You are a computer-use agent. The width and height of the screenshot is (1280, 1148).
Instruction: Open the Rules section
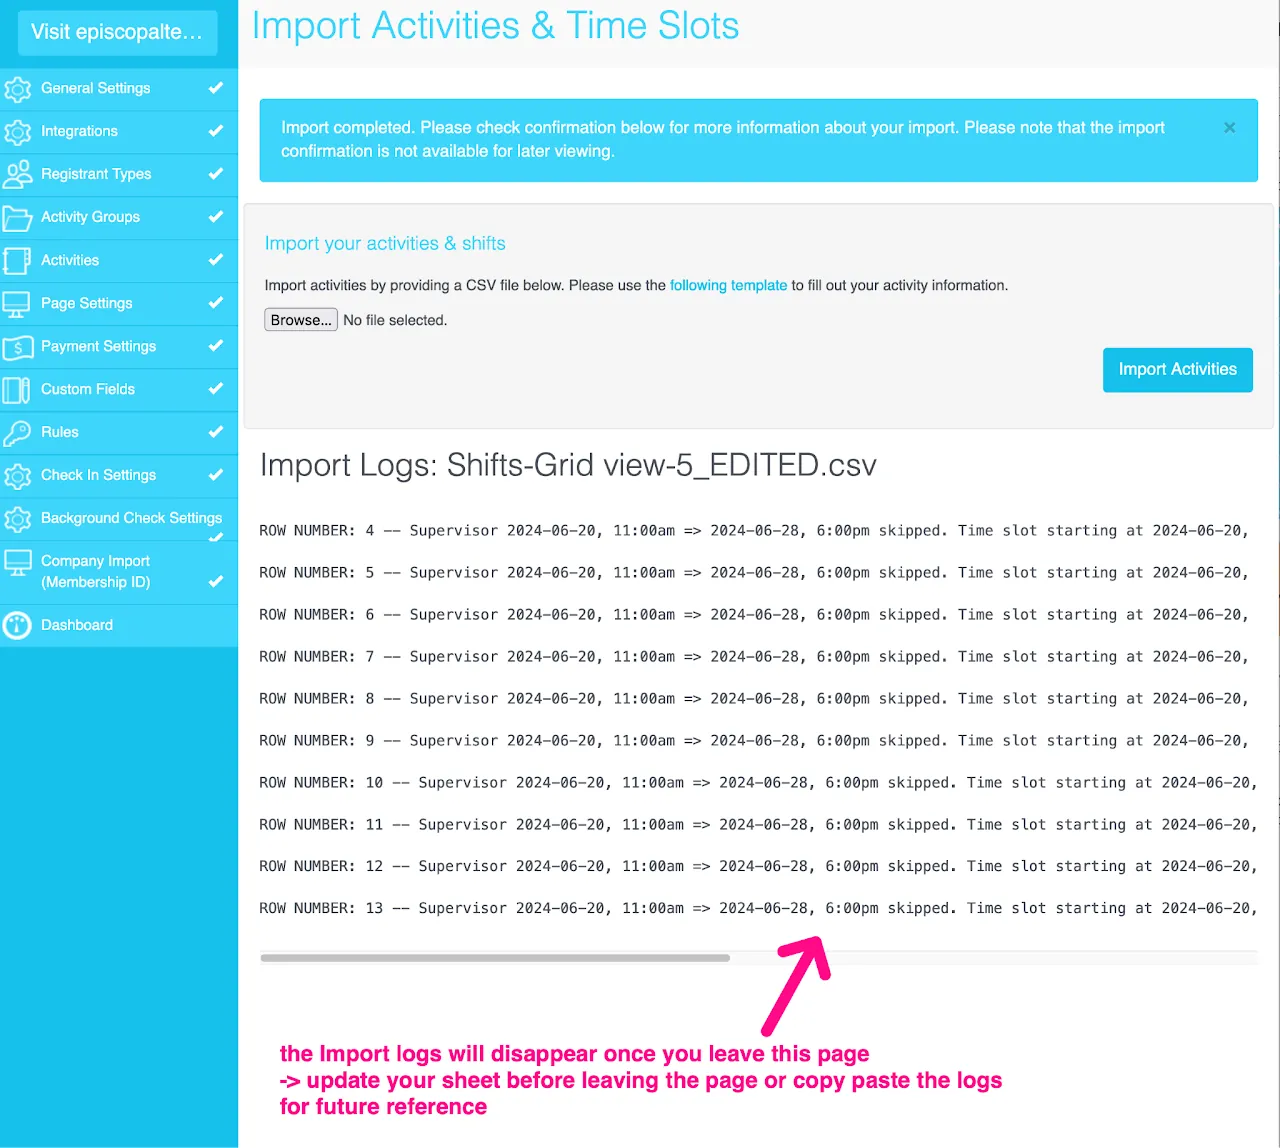click(119, 433)
